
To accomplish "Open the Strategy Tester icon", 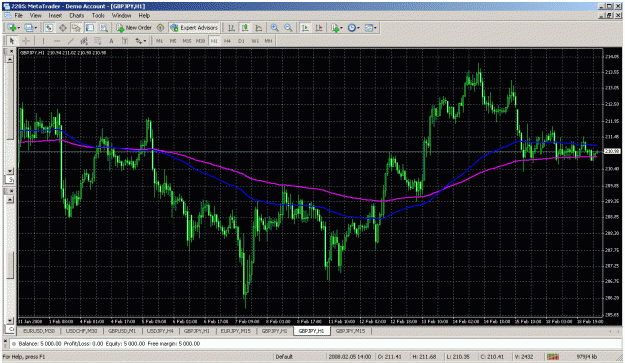I will [104, 27].
